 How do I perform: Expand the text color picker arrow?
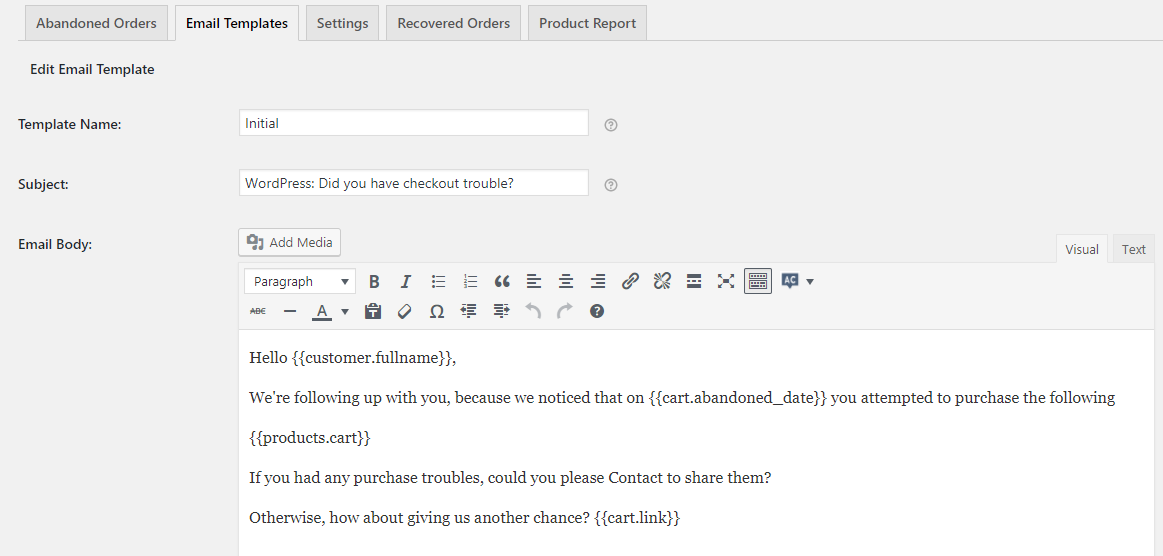point(345,312)
